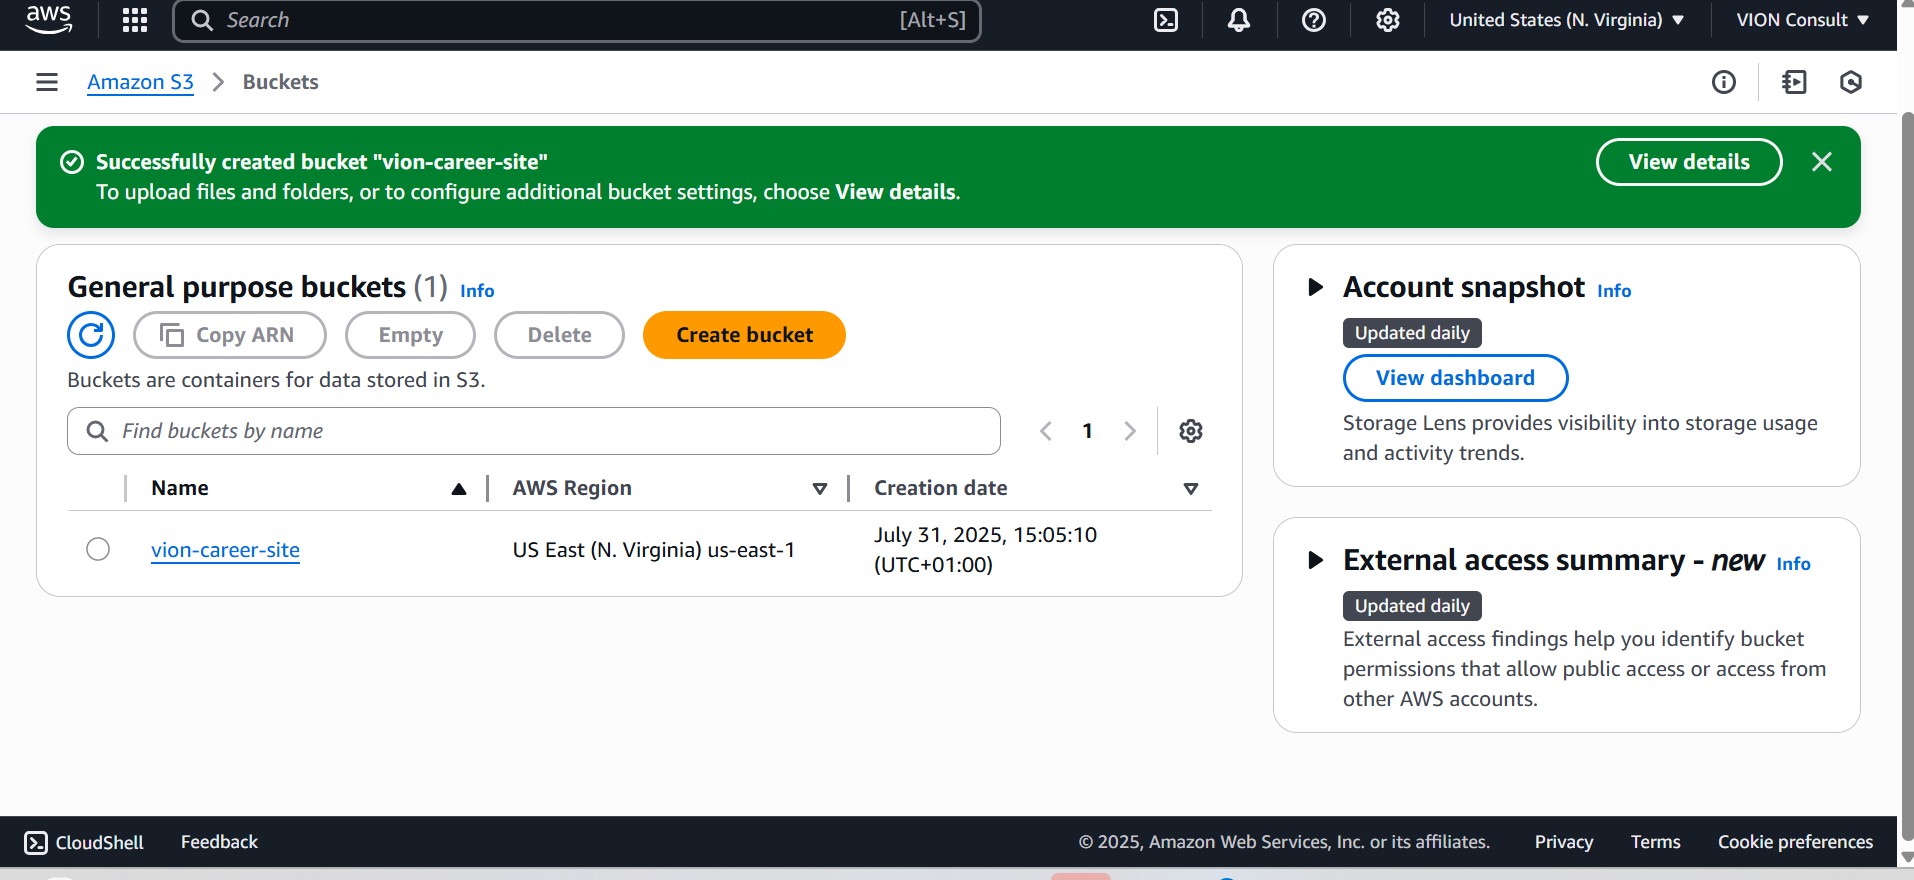Click the Feedback link in footer
Screen dimensions: 1914x880
point(219,842)
